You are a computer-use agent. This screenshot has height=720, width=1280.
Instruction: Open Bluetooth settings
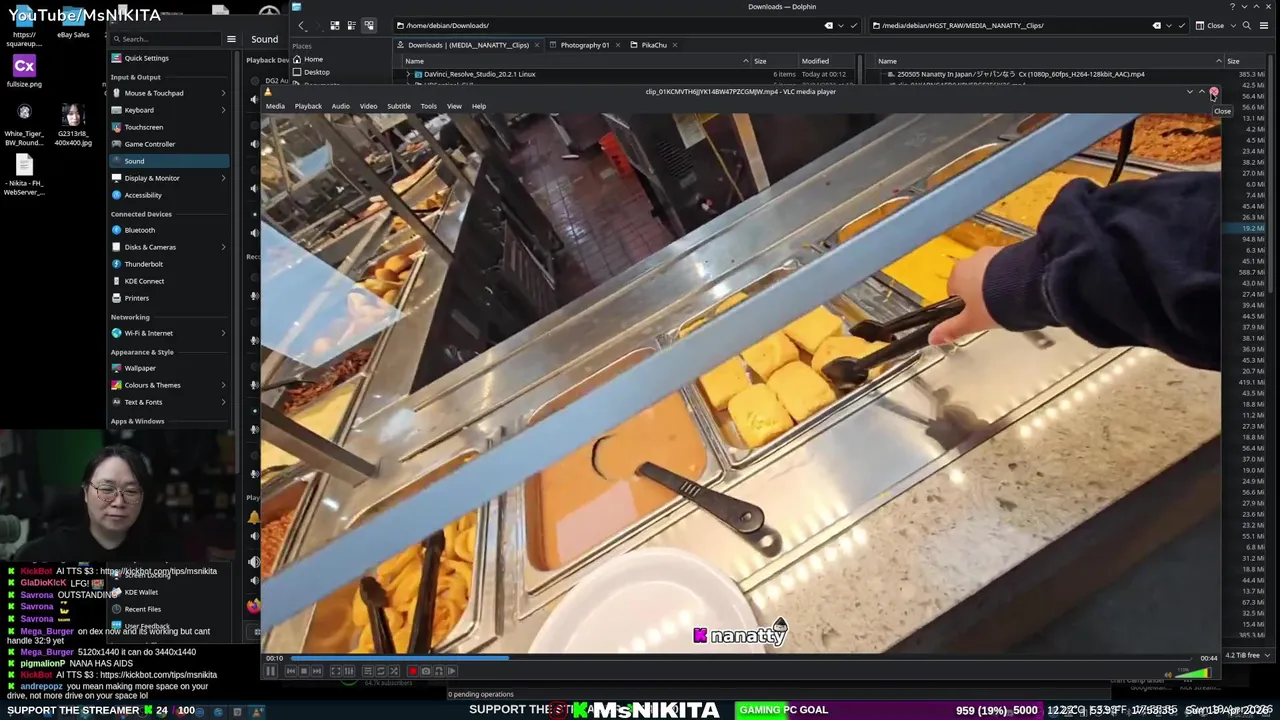(x=168, y=230)
